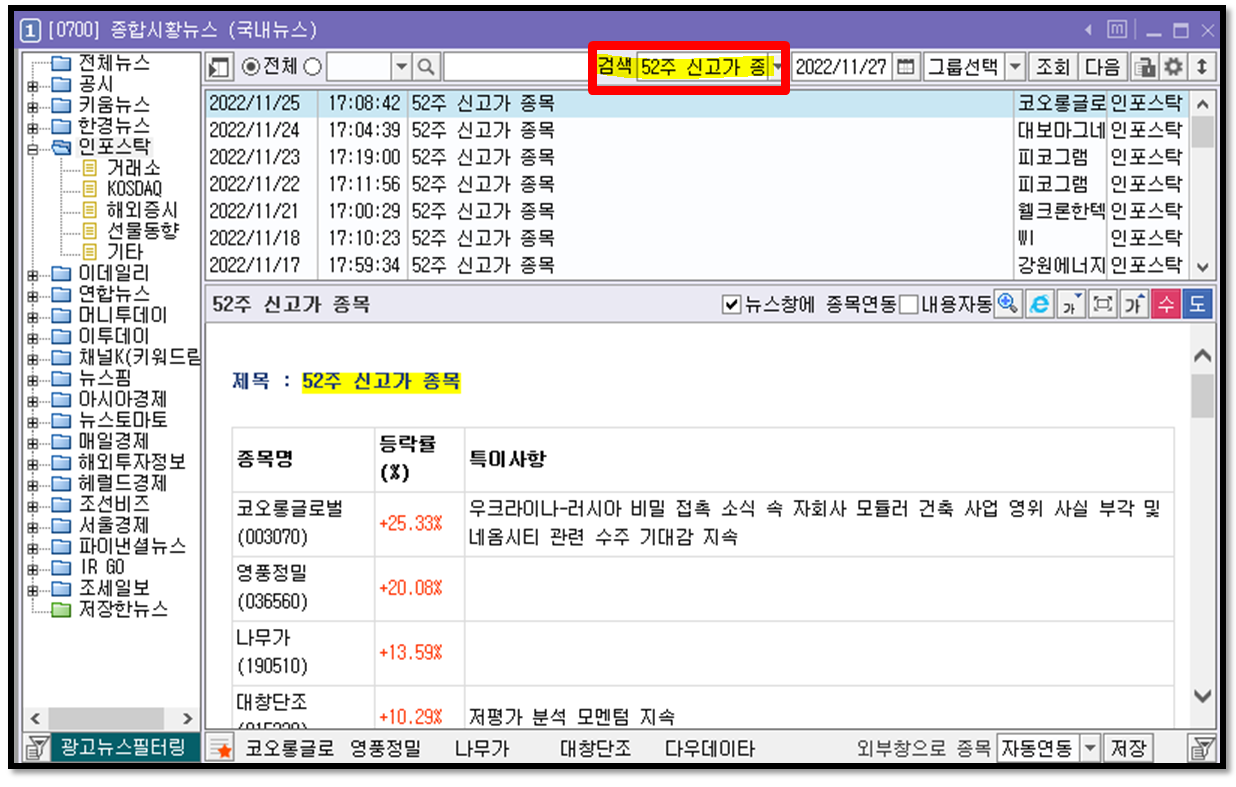
Task: Toggle the left tree panel icon
Action: 219,67
